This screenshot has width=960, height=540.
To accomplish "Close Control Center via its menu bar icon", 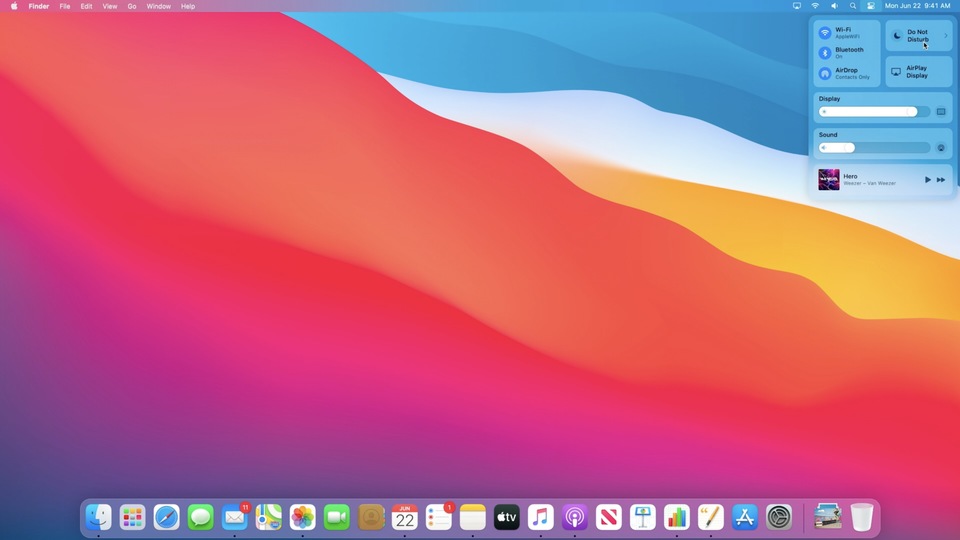I will [x=871, y=6].
